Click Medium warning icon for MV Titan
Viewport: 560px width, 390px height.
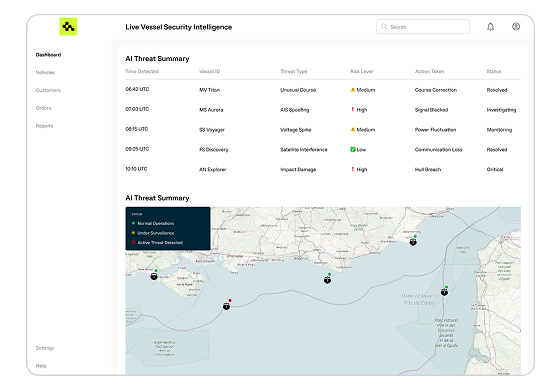[353, 90]
